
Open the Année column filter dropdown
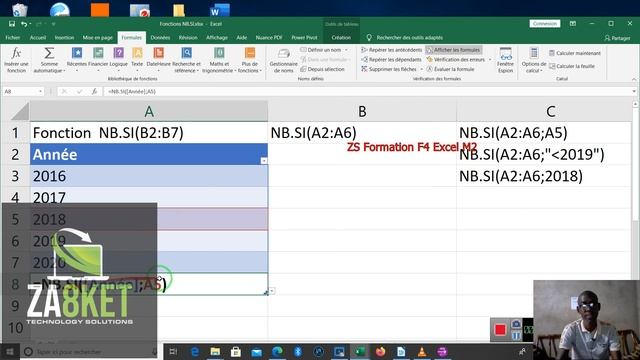tap(264, 161)
